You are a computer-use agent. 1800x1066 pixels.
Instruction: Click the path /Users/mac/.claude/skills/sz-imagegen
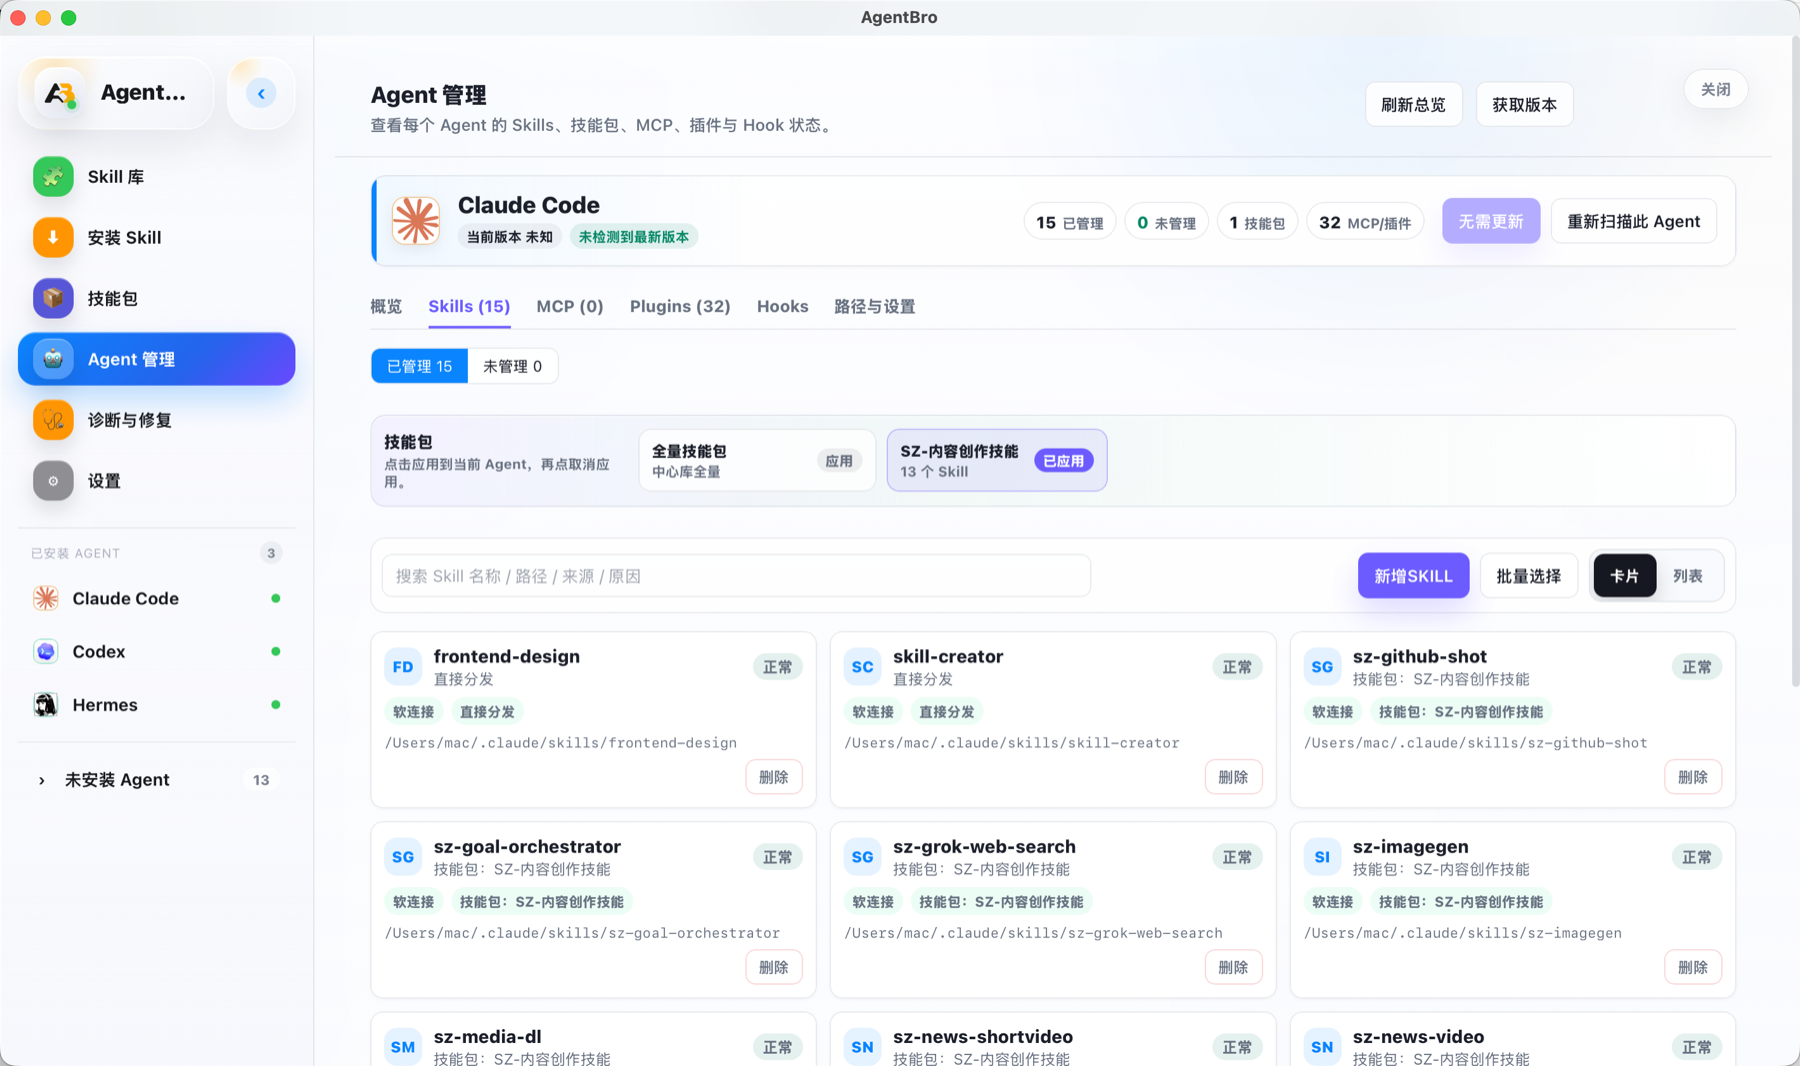click(1462, 933)
